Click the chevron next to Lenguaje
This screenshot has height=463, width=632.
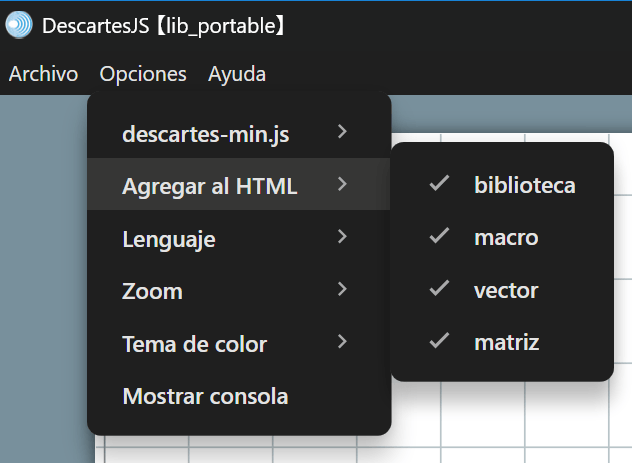[343, 237]
